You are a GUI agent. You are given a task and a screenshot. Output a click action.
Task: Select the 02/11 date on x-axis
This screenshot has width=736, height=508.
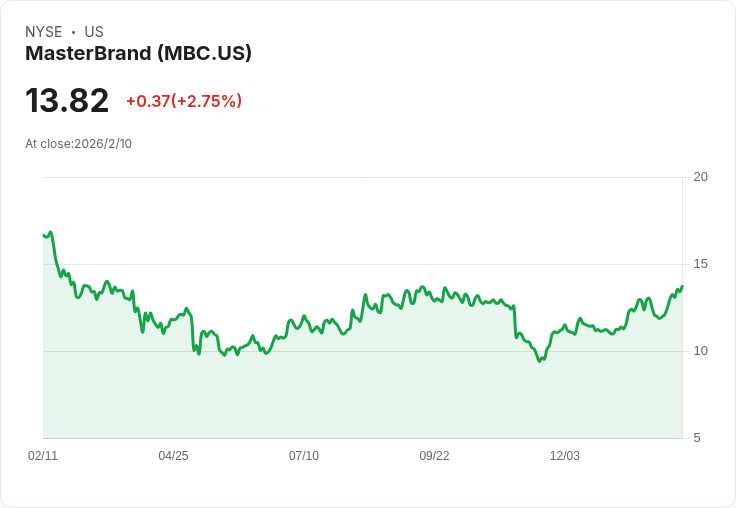(x=43, y=456)
